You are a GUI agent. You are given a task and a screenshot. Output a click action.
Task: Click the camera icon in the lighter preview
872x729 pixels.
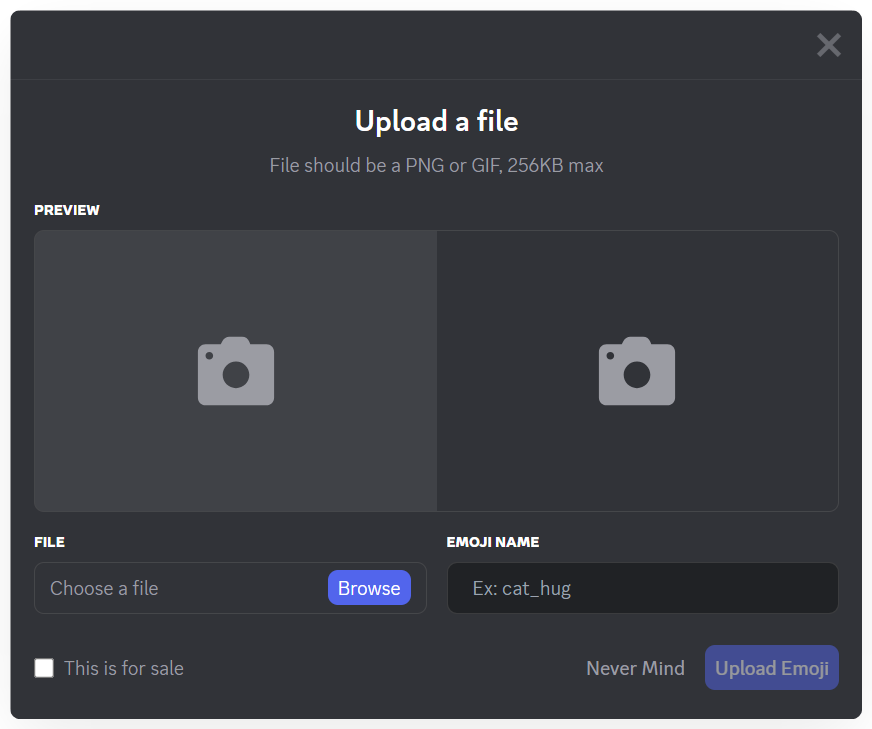coord(236,371)
